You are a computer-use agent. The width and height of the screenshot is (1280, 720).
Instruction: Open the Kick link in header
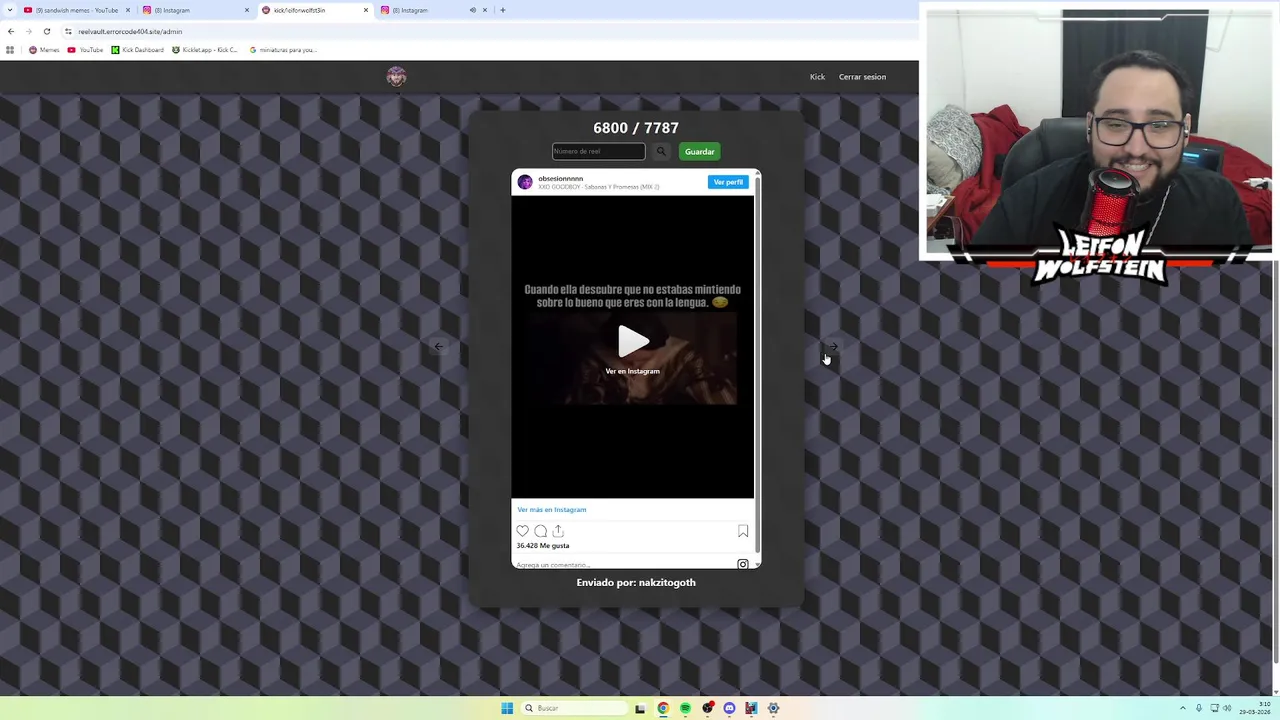817,77
